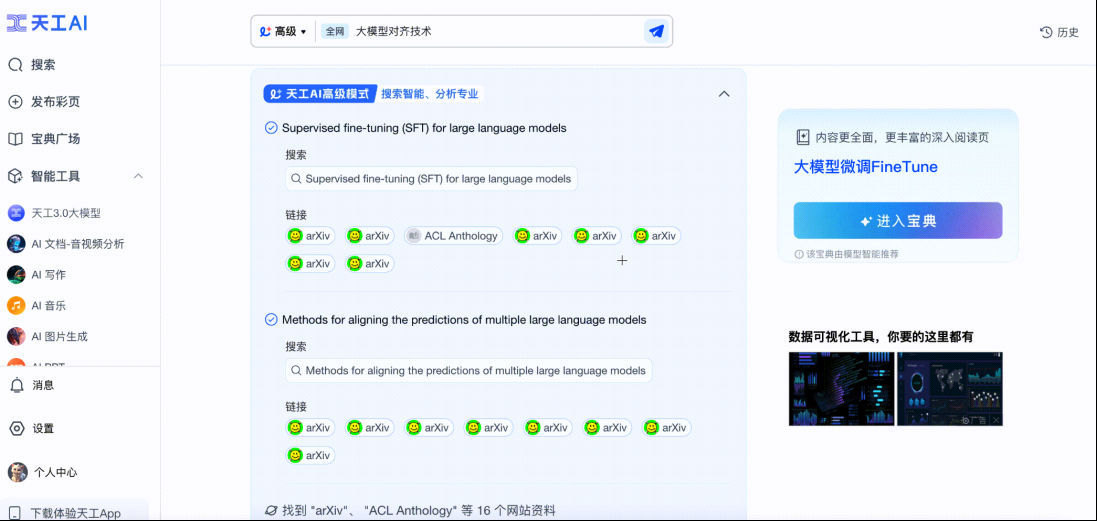
Task: Open the ACL Anthology source link
Action: point(453,236)
